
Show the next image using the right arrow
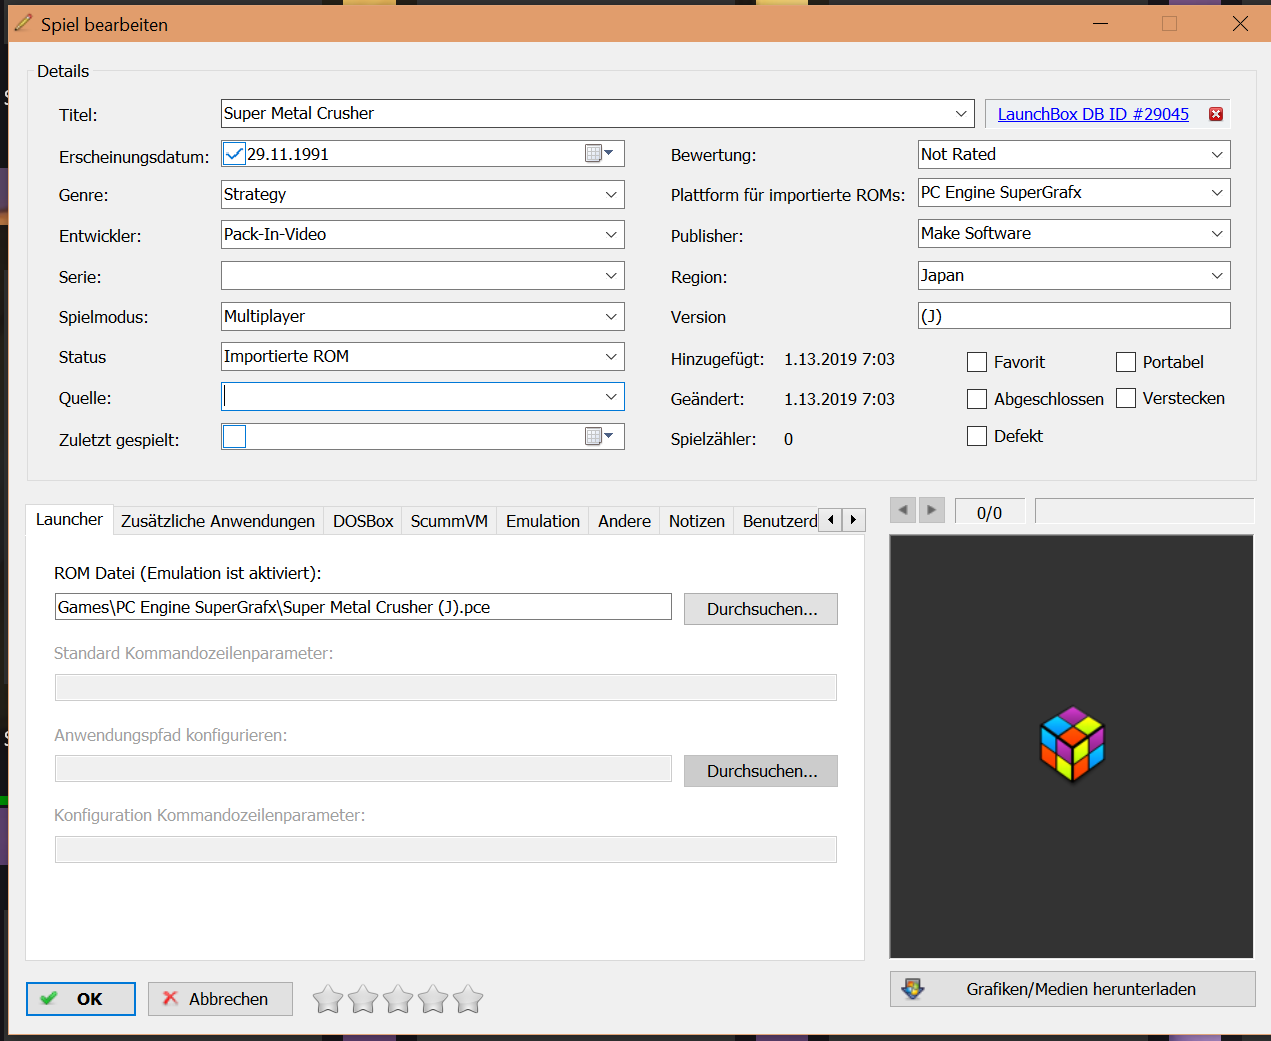point(931,510)
